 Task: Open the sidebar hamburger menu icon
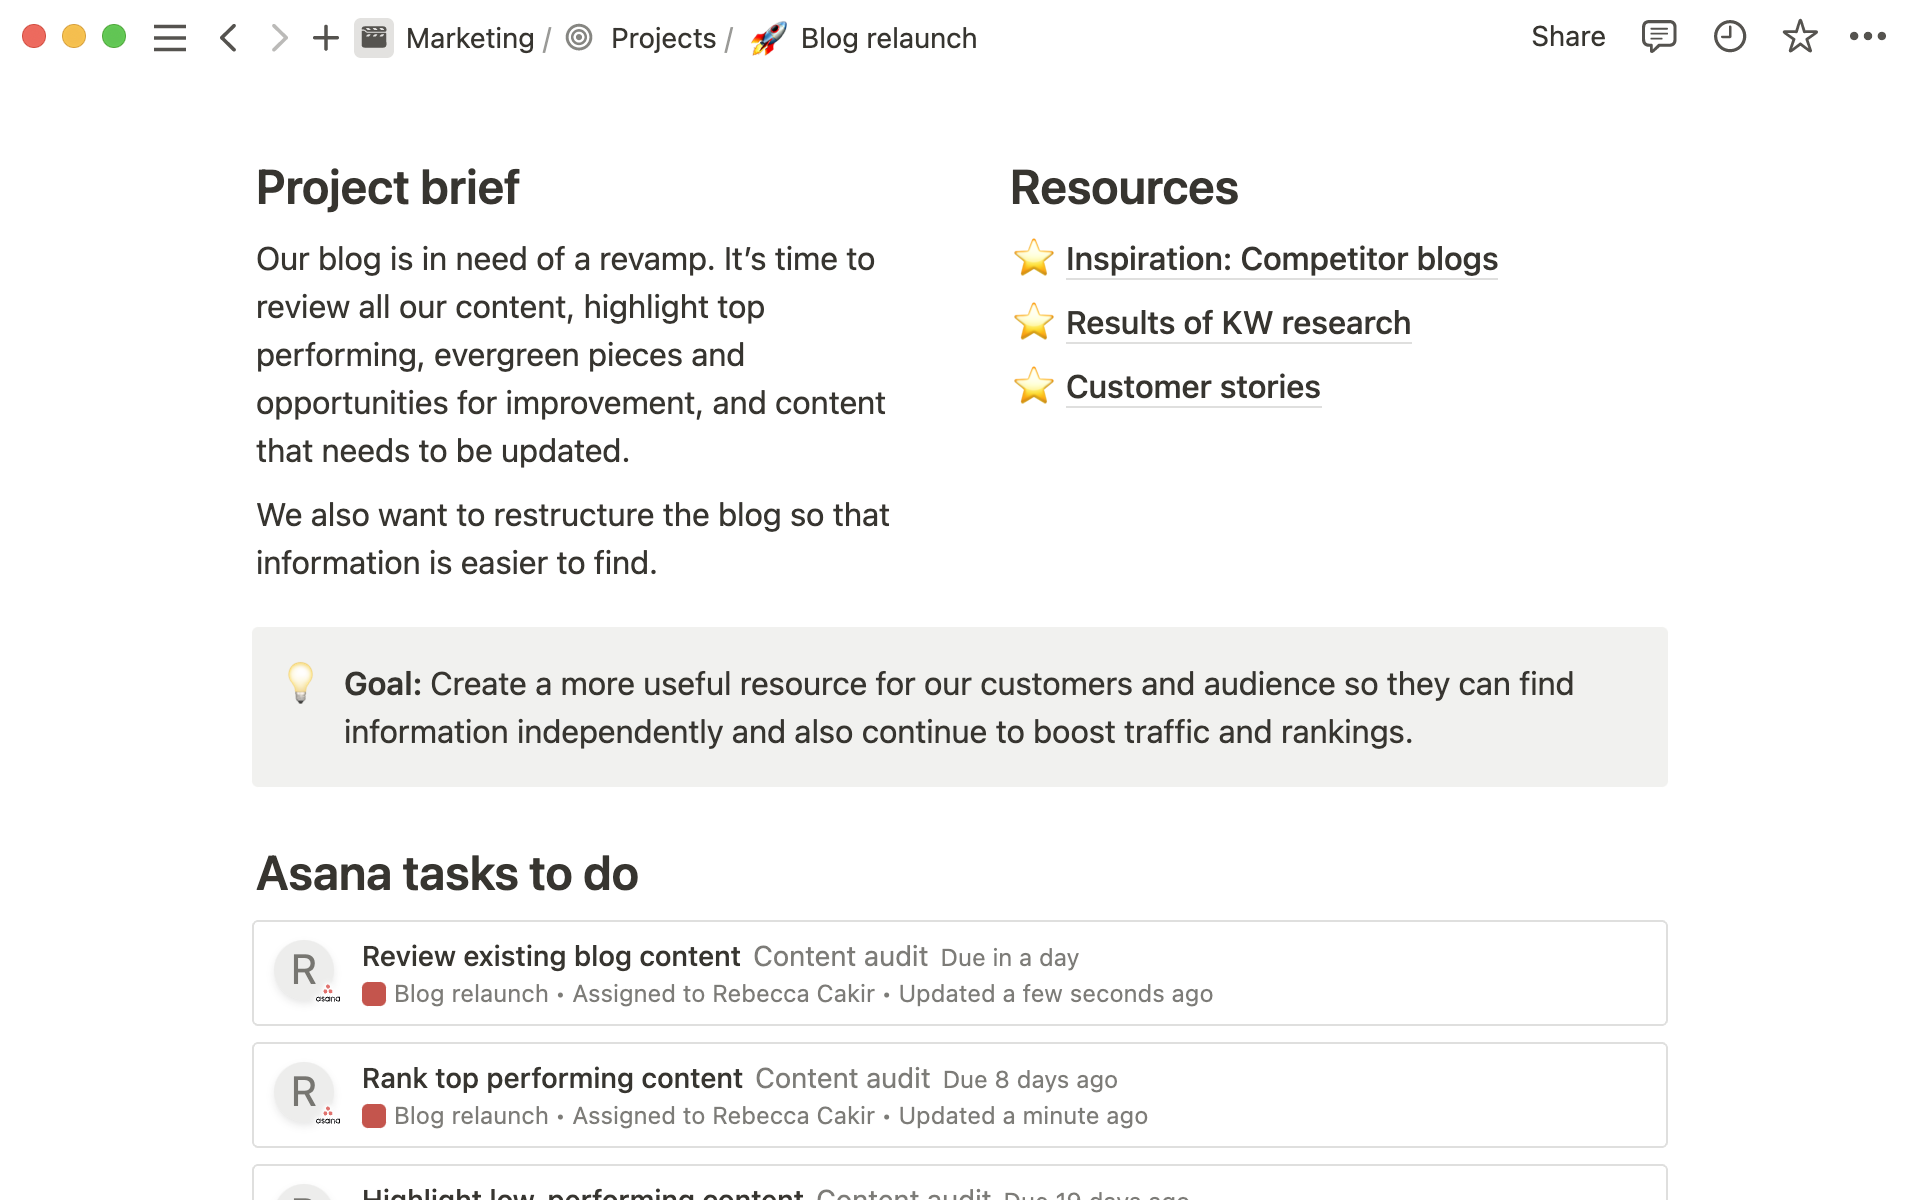170,39
